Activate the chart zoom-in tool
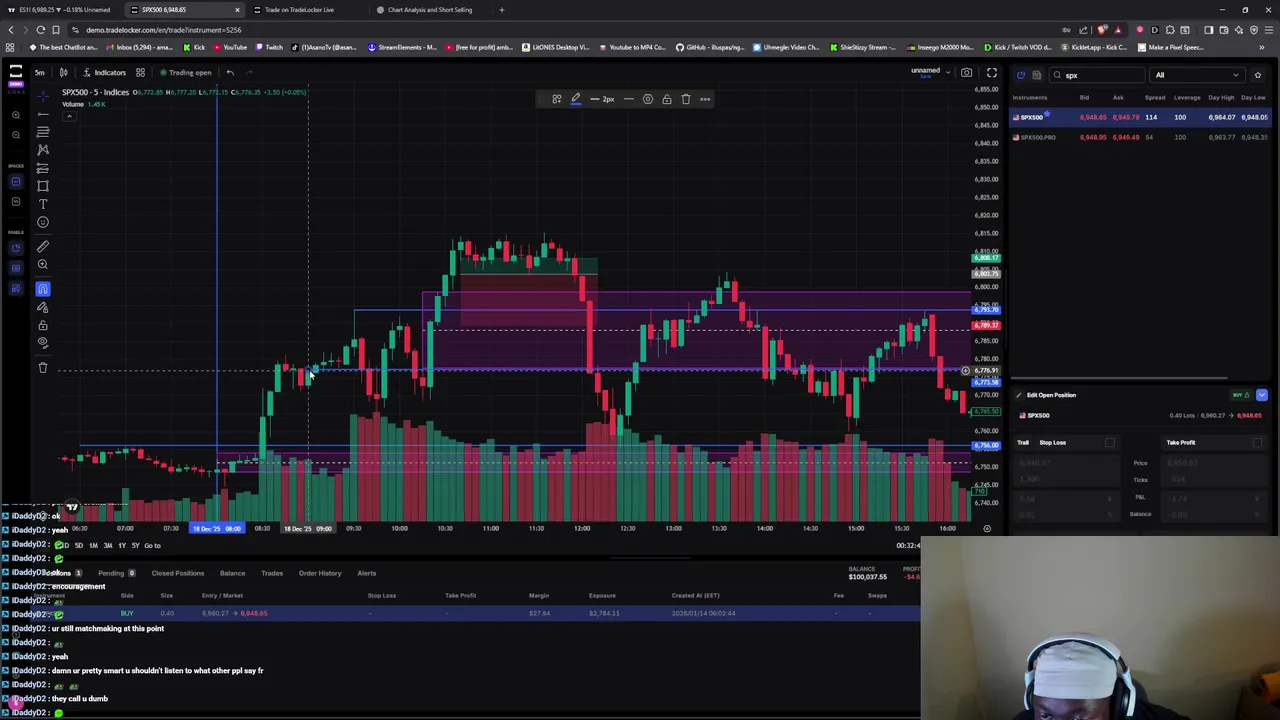This screenshot has width=1280, height=720. [43, 264]
